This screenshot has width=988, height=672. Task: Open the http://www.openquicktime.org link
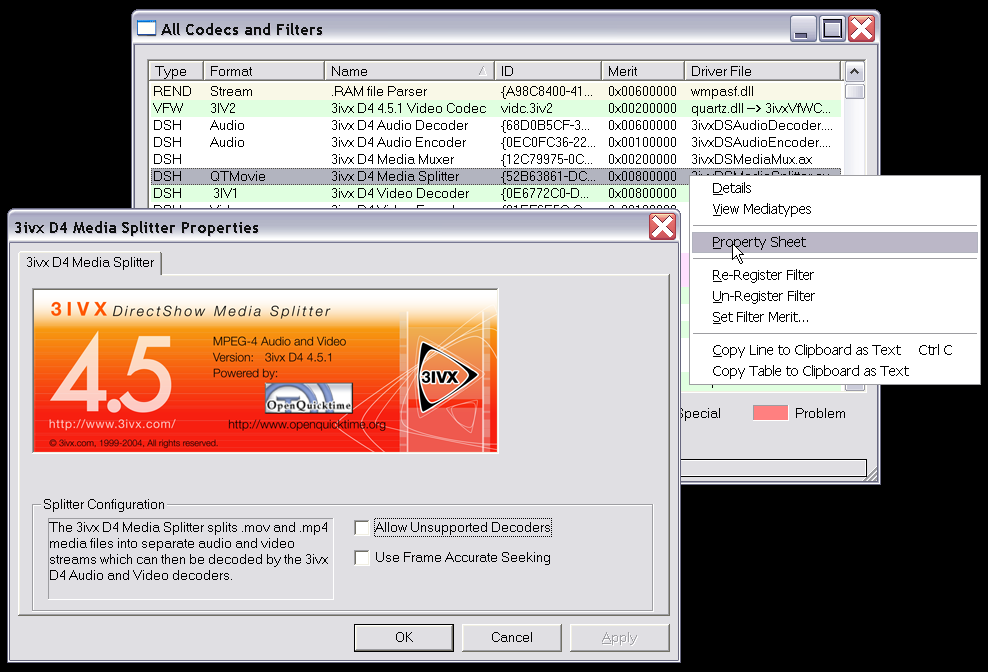(x=307, y=424)
